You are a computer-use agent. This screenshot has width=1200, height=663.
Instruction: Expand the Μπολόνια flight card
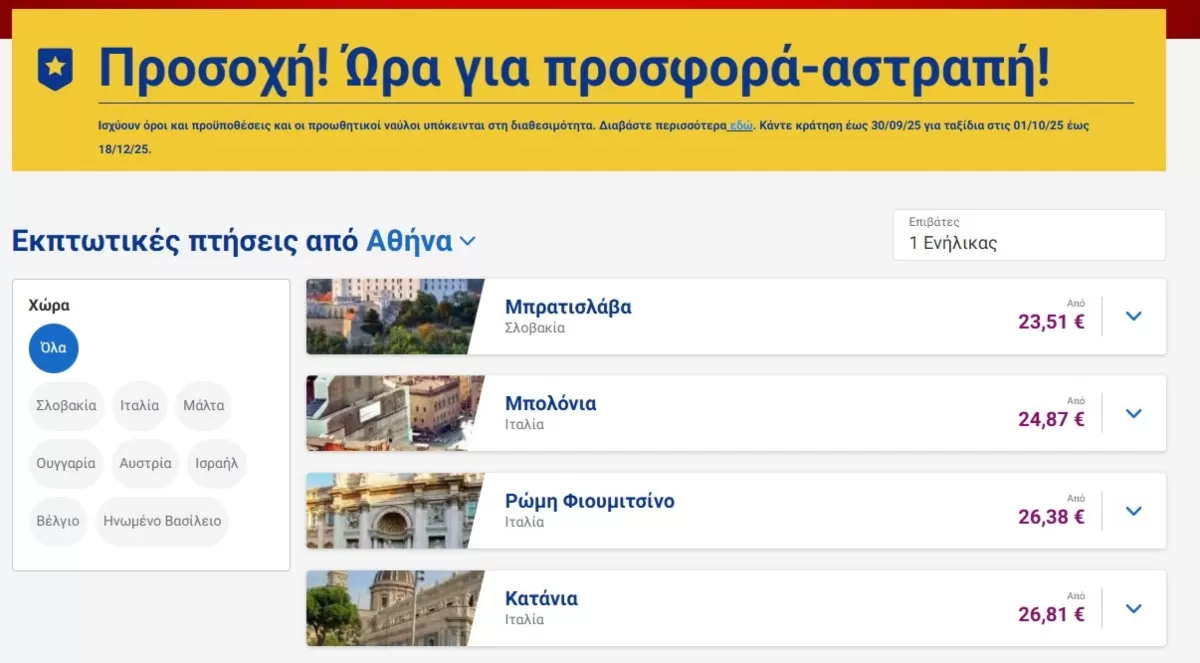(x=1133, y=413)
